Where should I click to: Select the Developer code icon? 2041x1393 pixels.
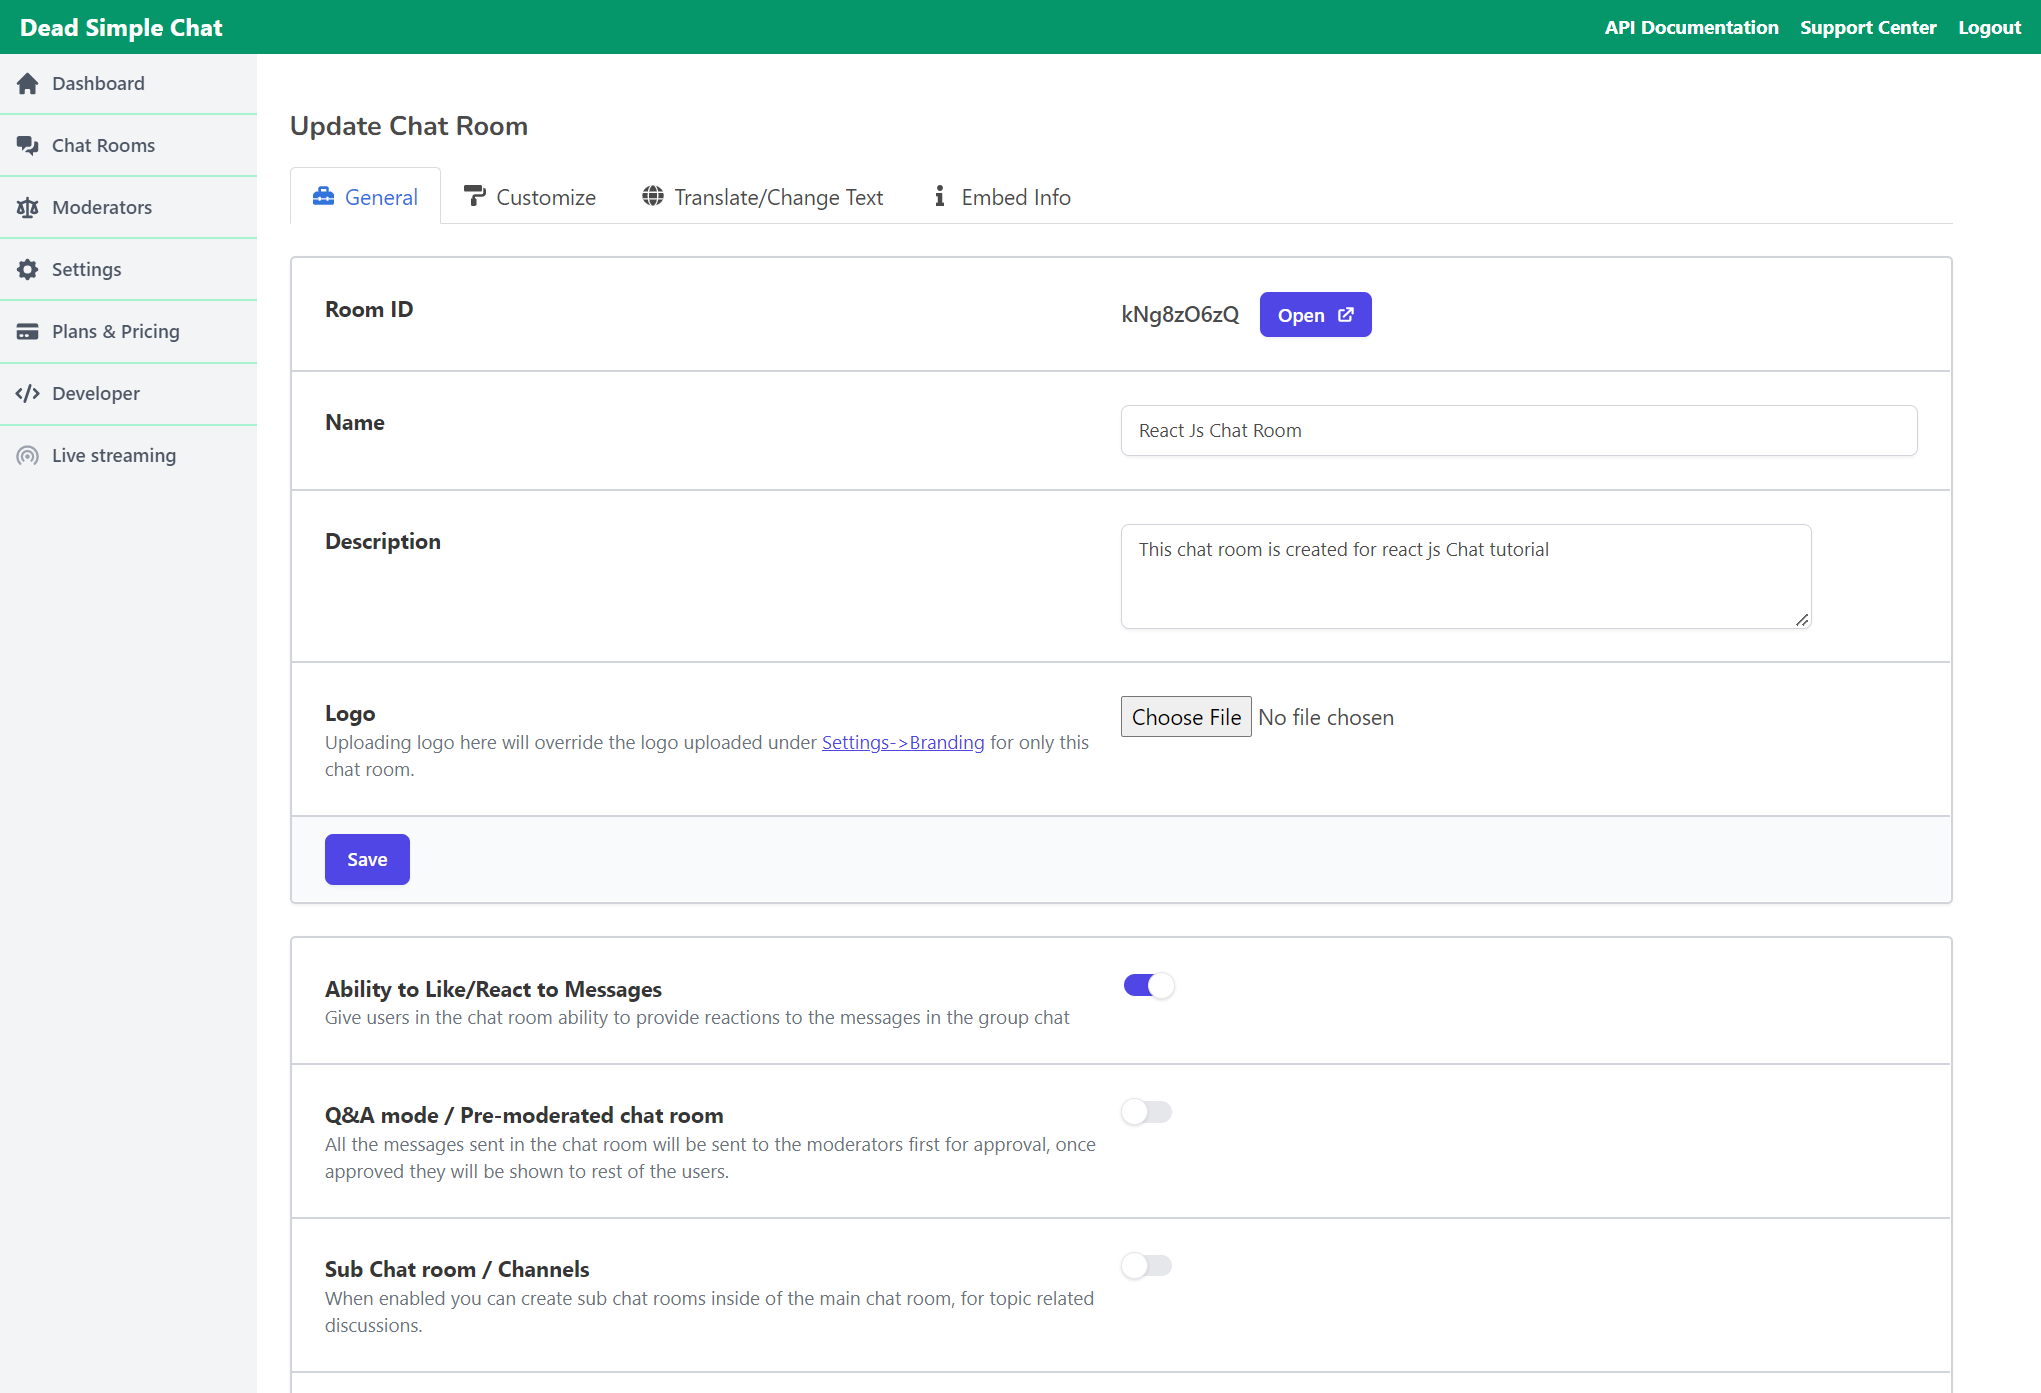click(x=28, y=393)
